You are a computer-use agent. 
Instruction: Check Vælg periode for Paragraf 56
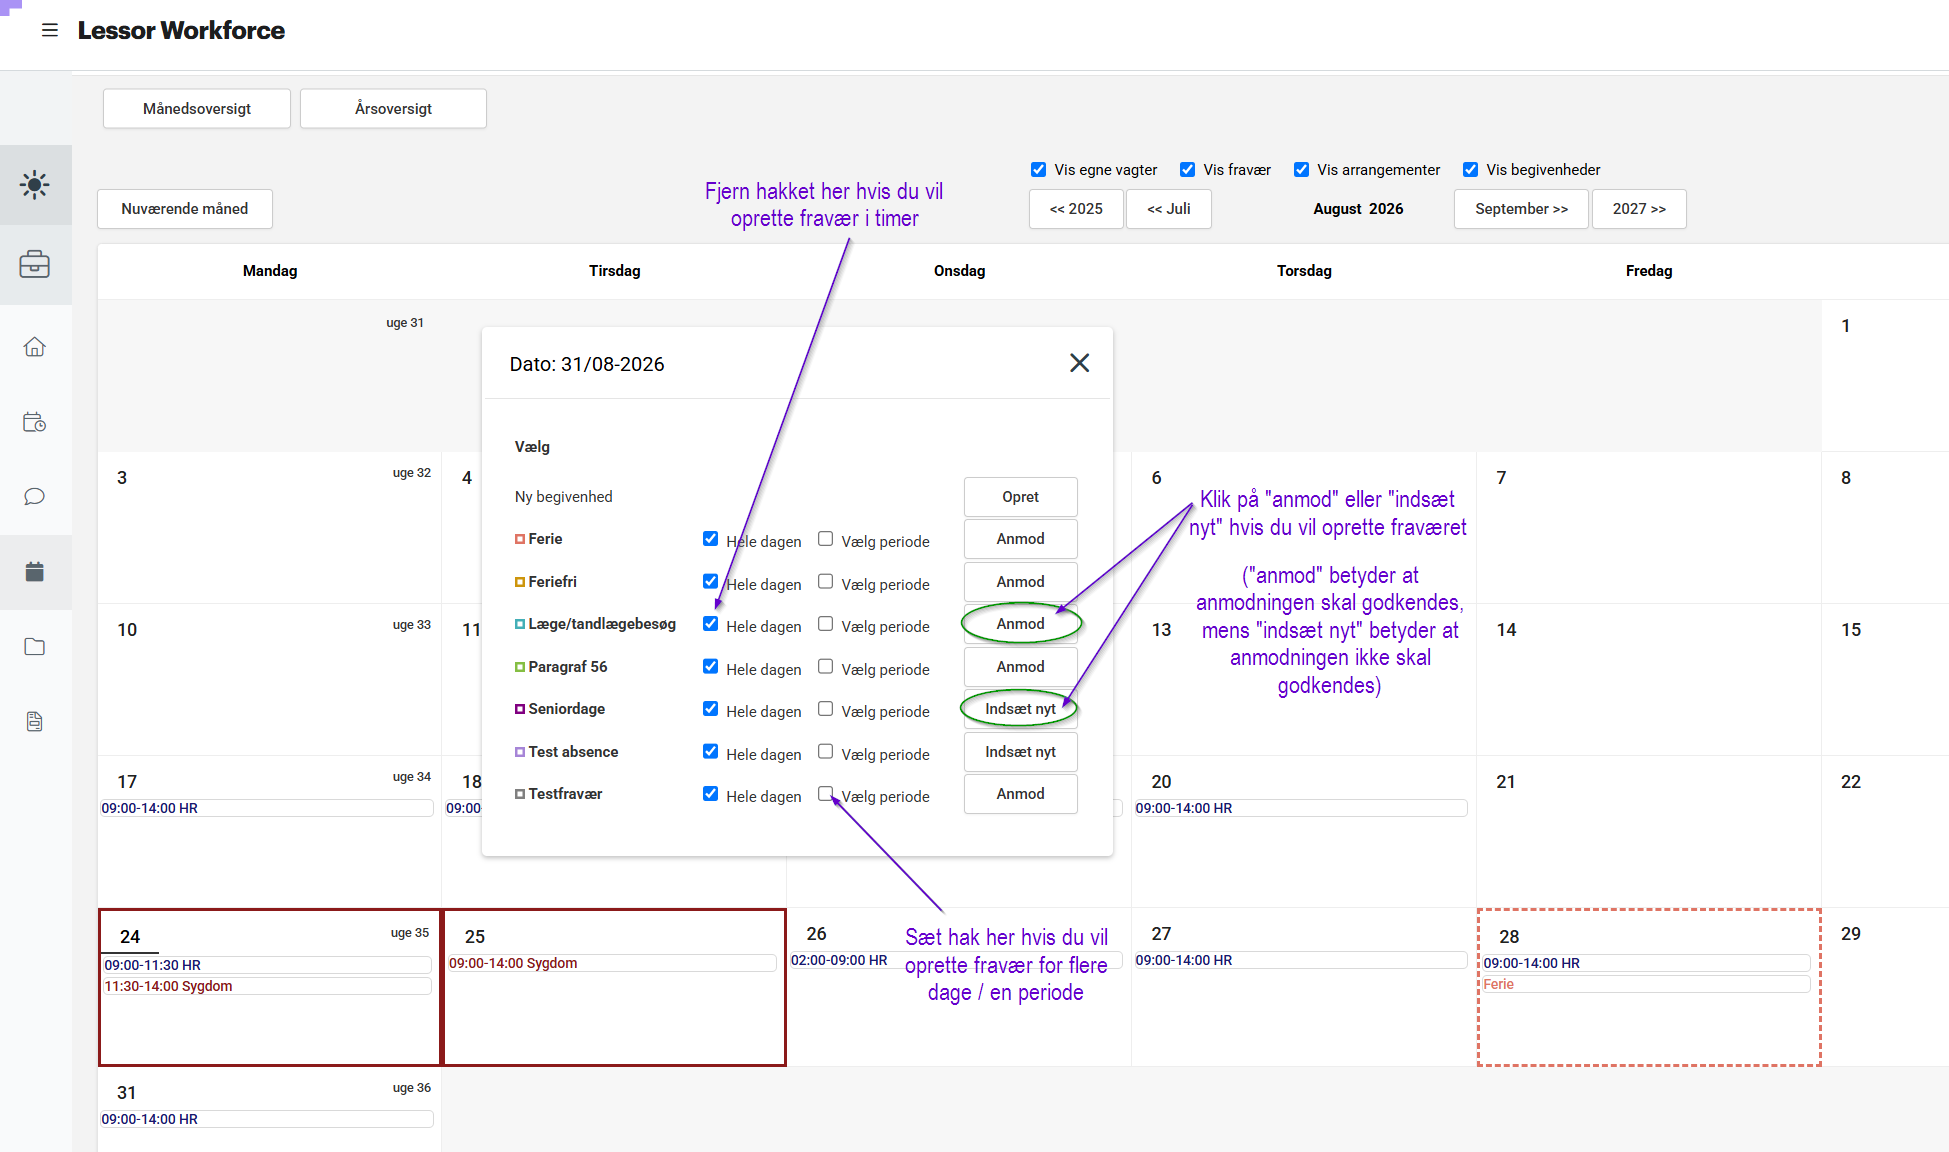(x=825, y=666)
